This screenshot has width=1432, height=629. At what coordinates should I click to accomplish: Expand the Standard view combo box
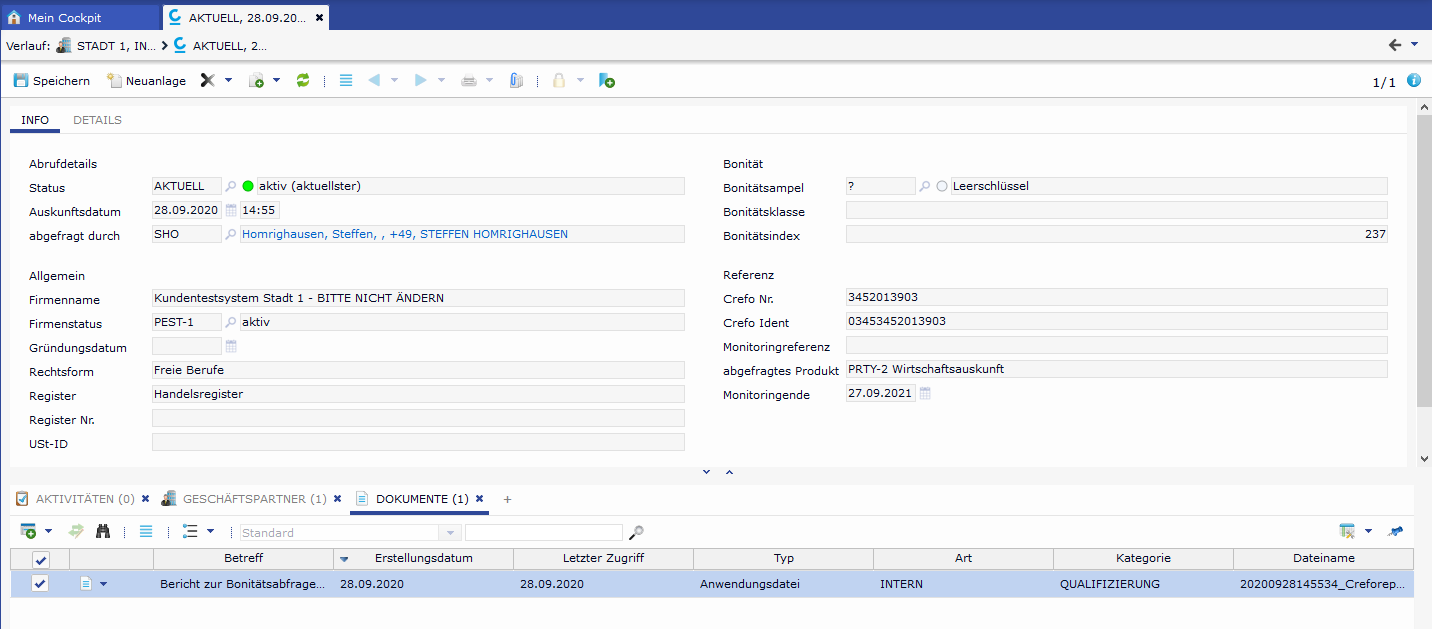[450, 533]
